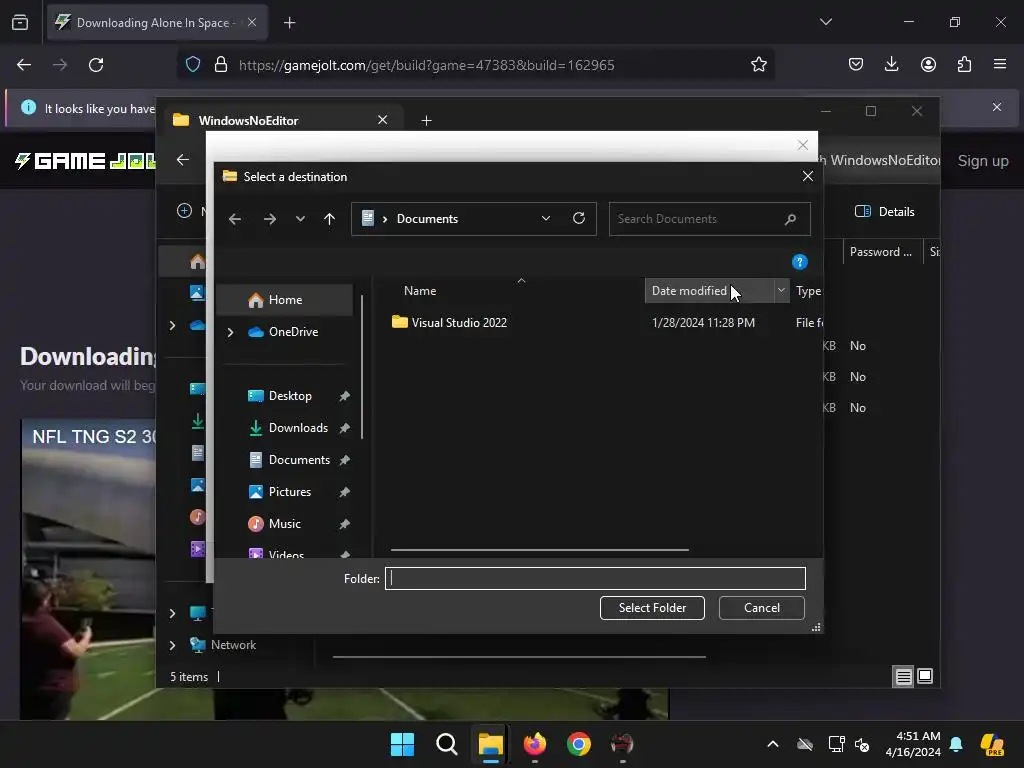Sort files by Type column
Image resolution: width=1024 pixels, height=768 pixels.
point(808,291)
